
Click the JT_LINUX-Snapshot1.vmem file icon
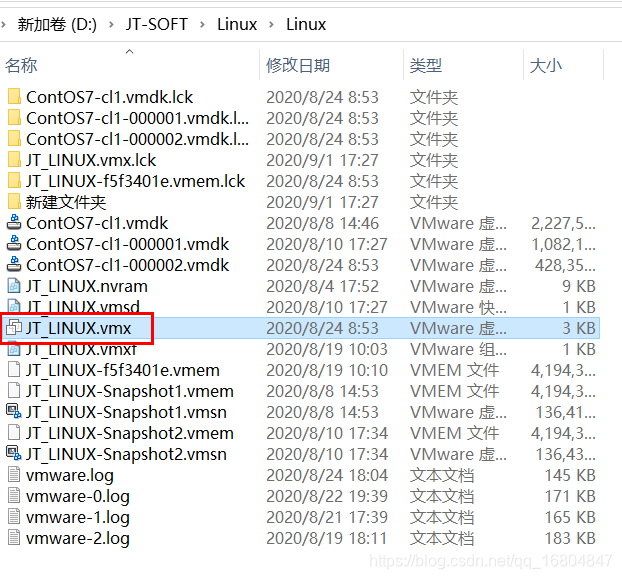tap(14, 391)
